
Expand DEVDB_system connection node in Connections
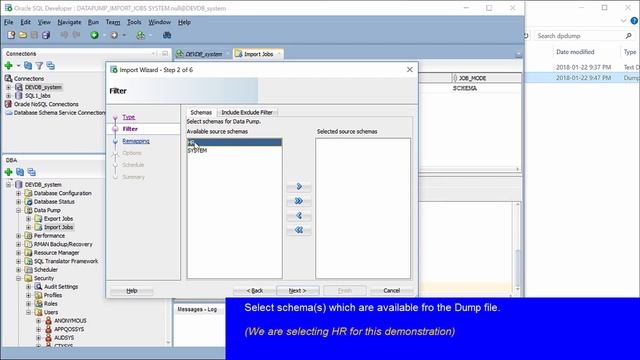(9, 87)
